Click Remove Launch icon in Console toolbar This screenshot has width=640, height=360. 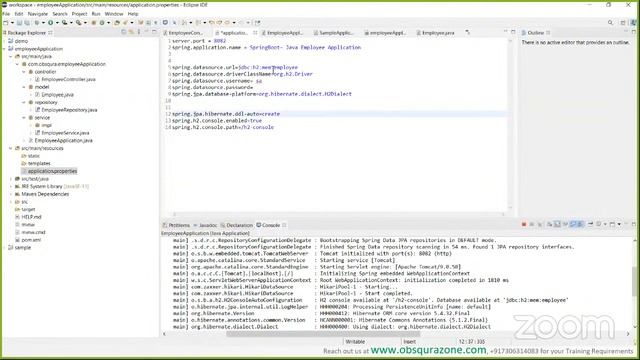tap(531, 224)
